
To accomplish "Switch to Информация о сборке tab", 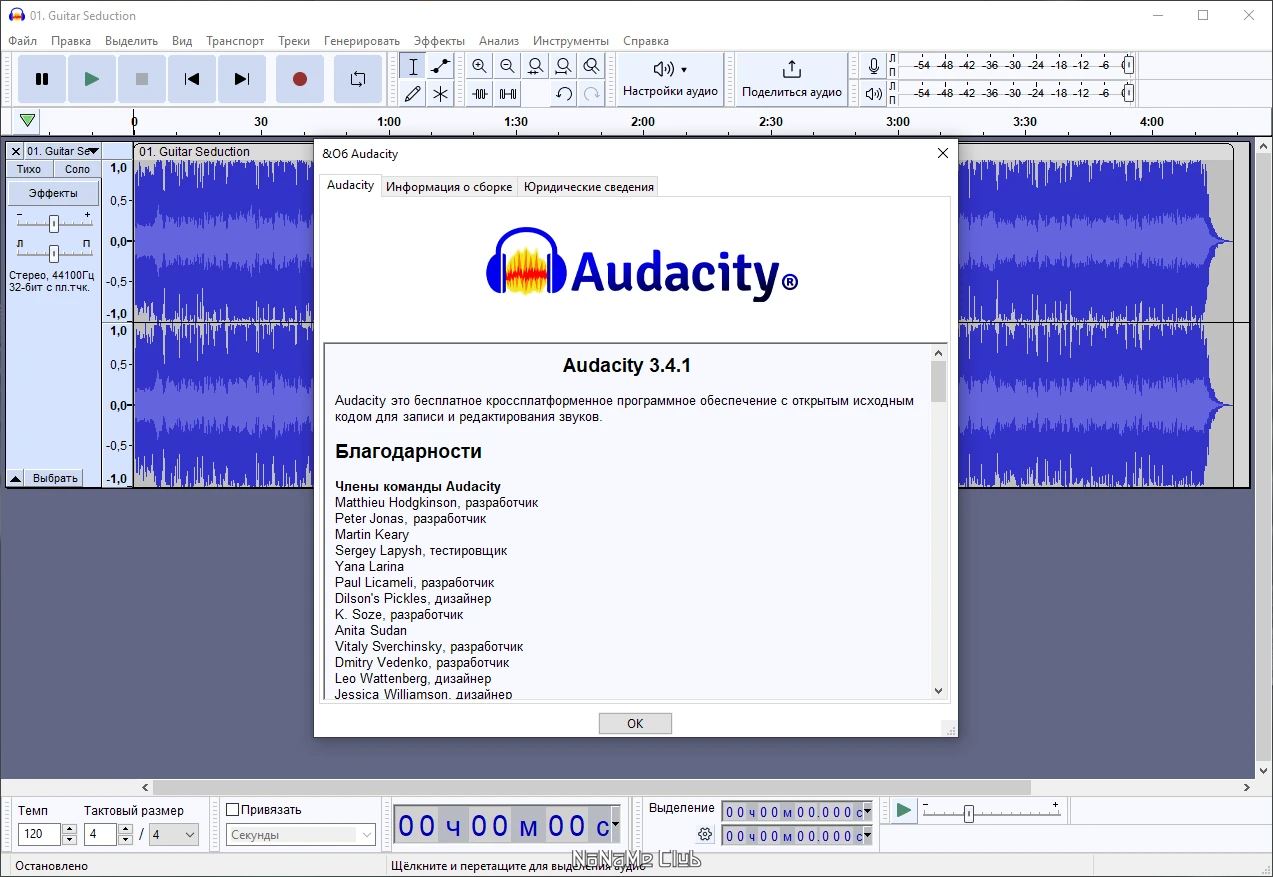I will 449,187.
